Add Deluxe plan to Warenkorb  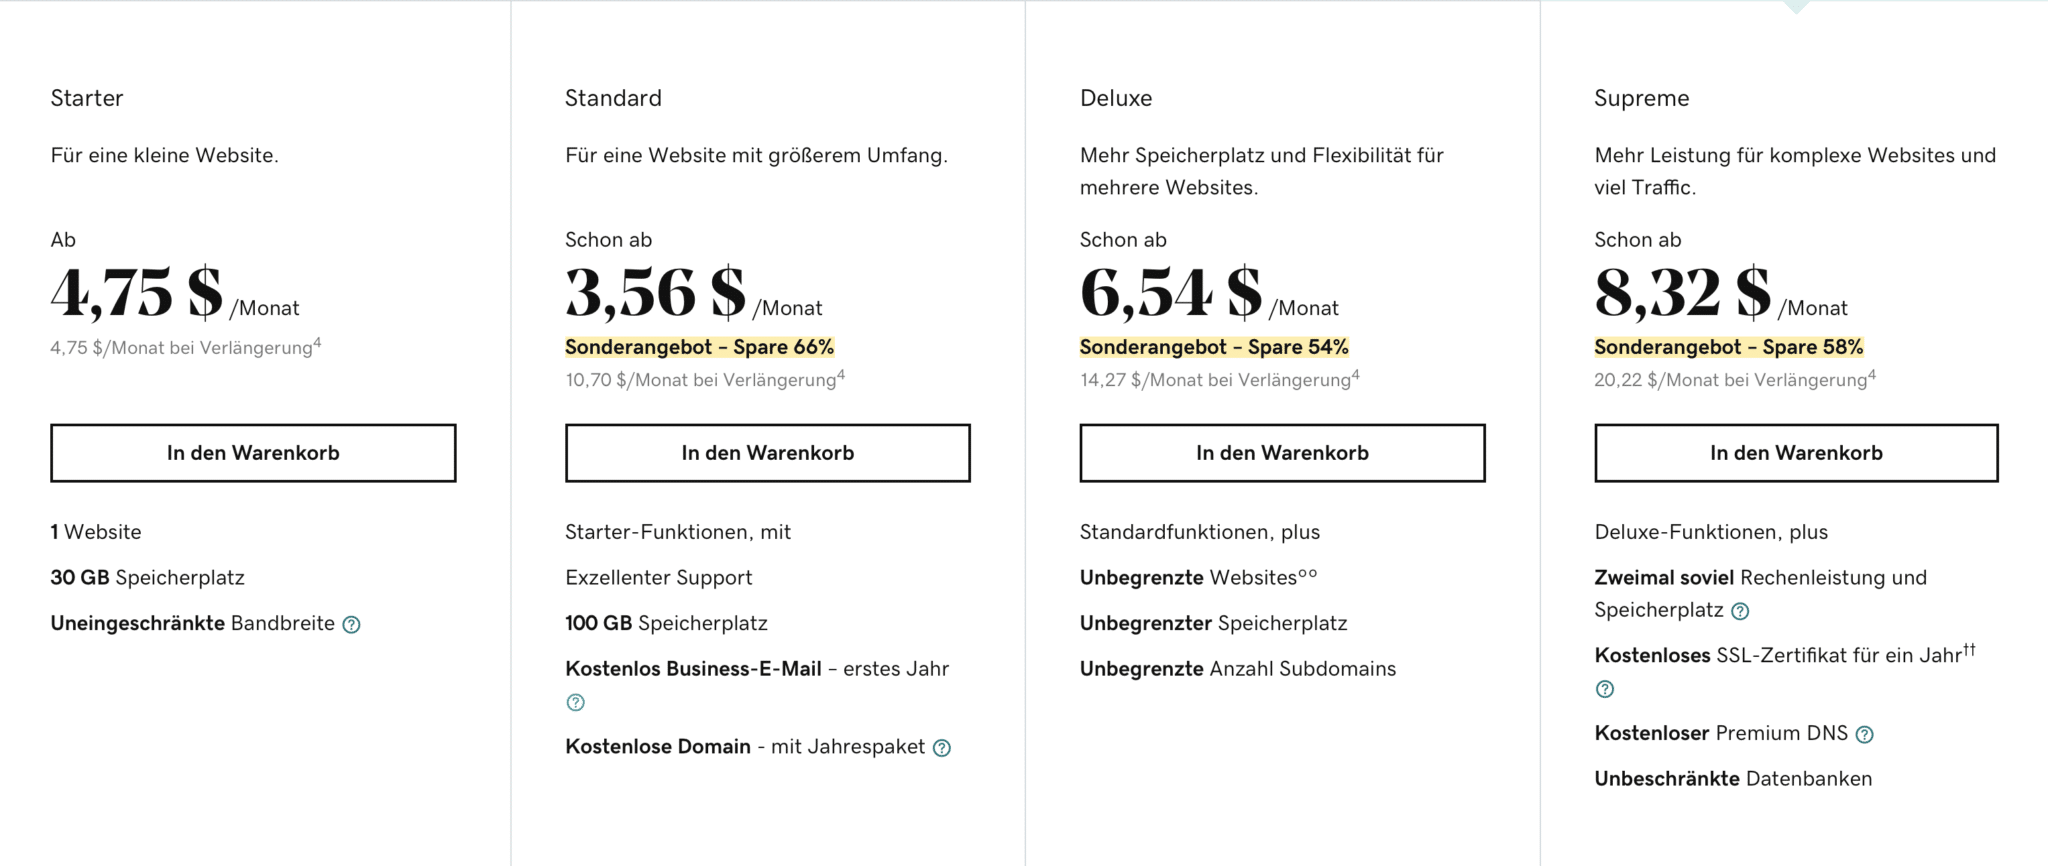pos(1282,453)
